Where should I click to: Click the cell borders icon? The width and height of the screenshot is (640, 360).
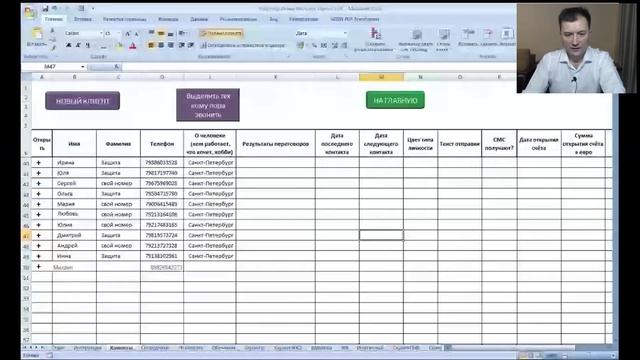[x=104, y=45]
